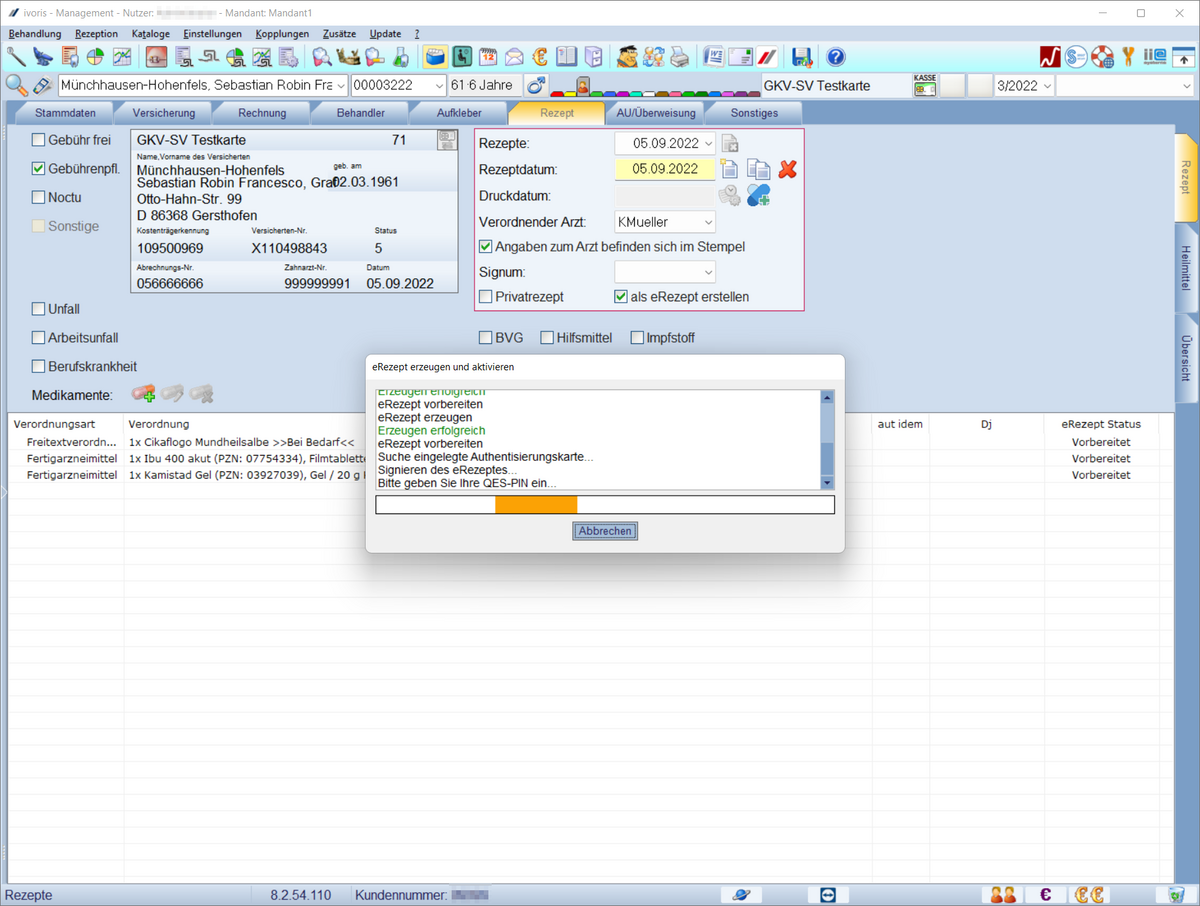
Task: Uncheck als eRezept erstellen
Action: coord(621,297)
